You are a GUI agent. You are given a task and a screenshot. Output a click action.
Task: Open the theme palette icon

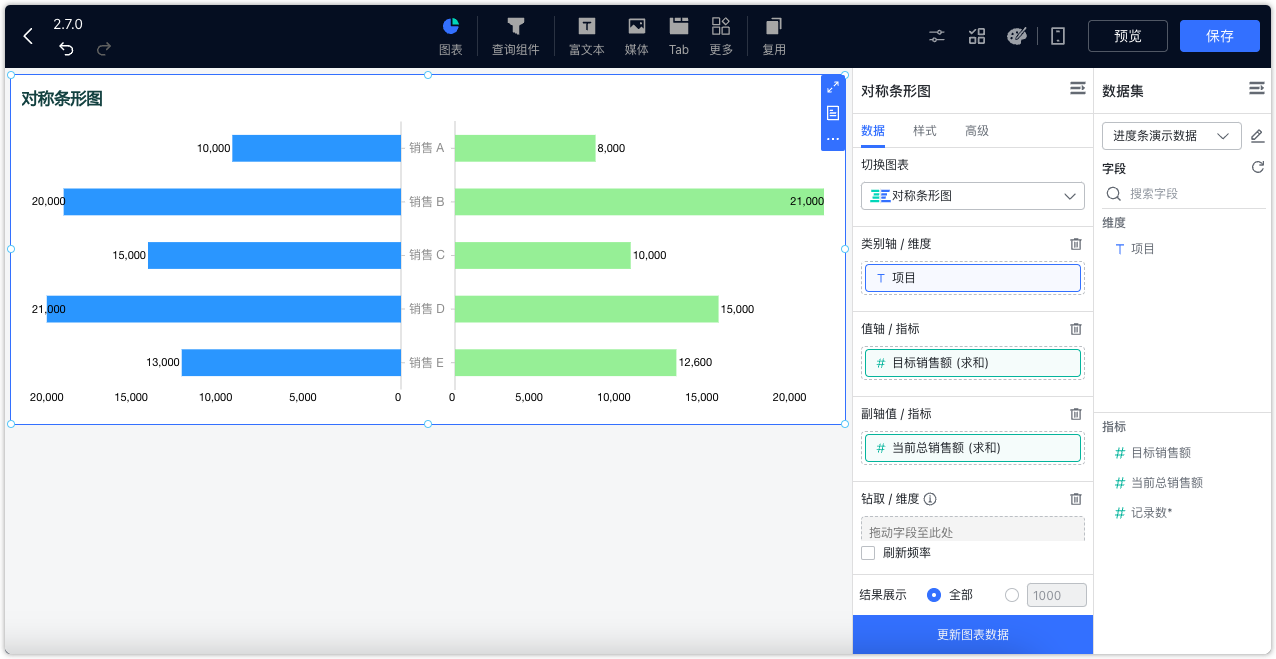[1017, 35]
